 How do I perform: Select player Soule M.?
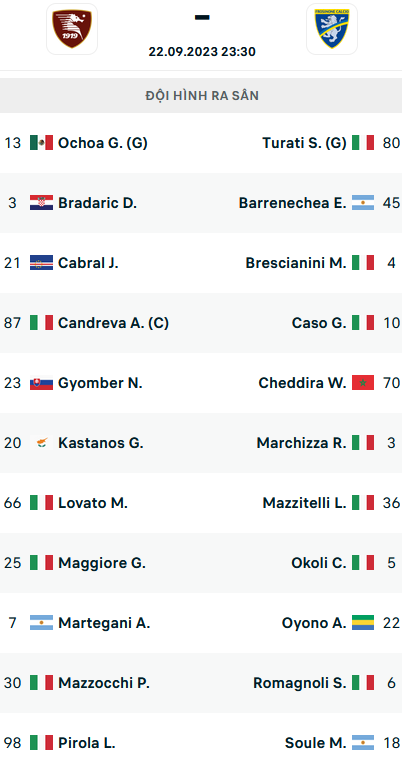(x=316, y=743)
